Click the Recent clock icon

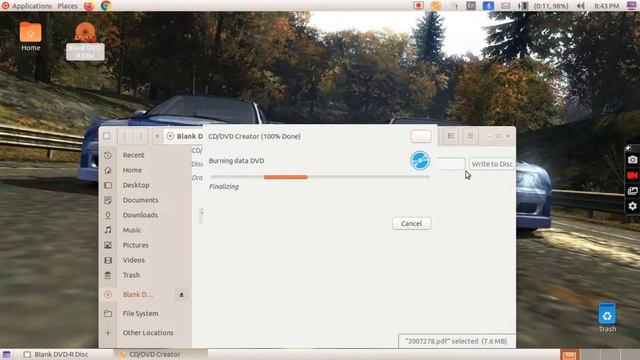[x=108, y=155]
